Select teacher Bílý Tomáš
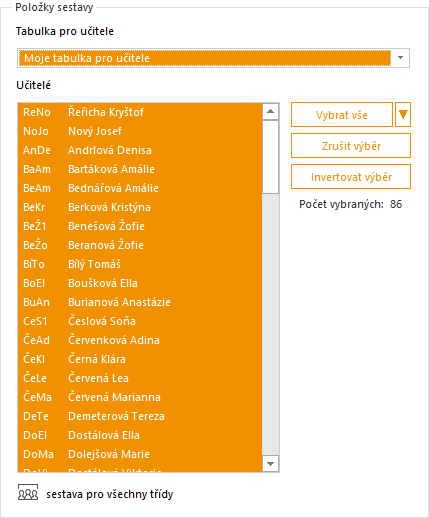This screenshot has height=518, width=429. coord(140,264)
